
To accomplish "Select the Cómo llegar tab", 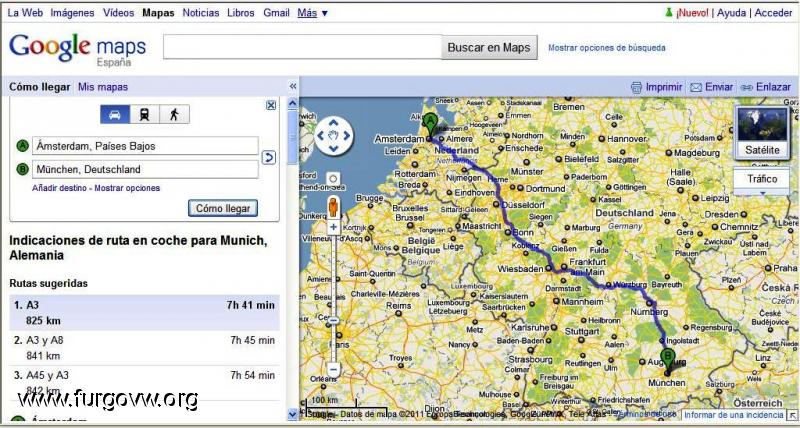I will click(x=40, y=87).
